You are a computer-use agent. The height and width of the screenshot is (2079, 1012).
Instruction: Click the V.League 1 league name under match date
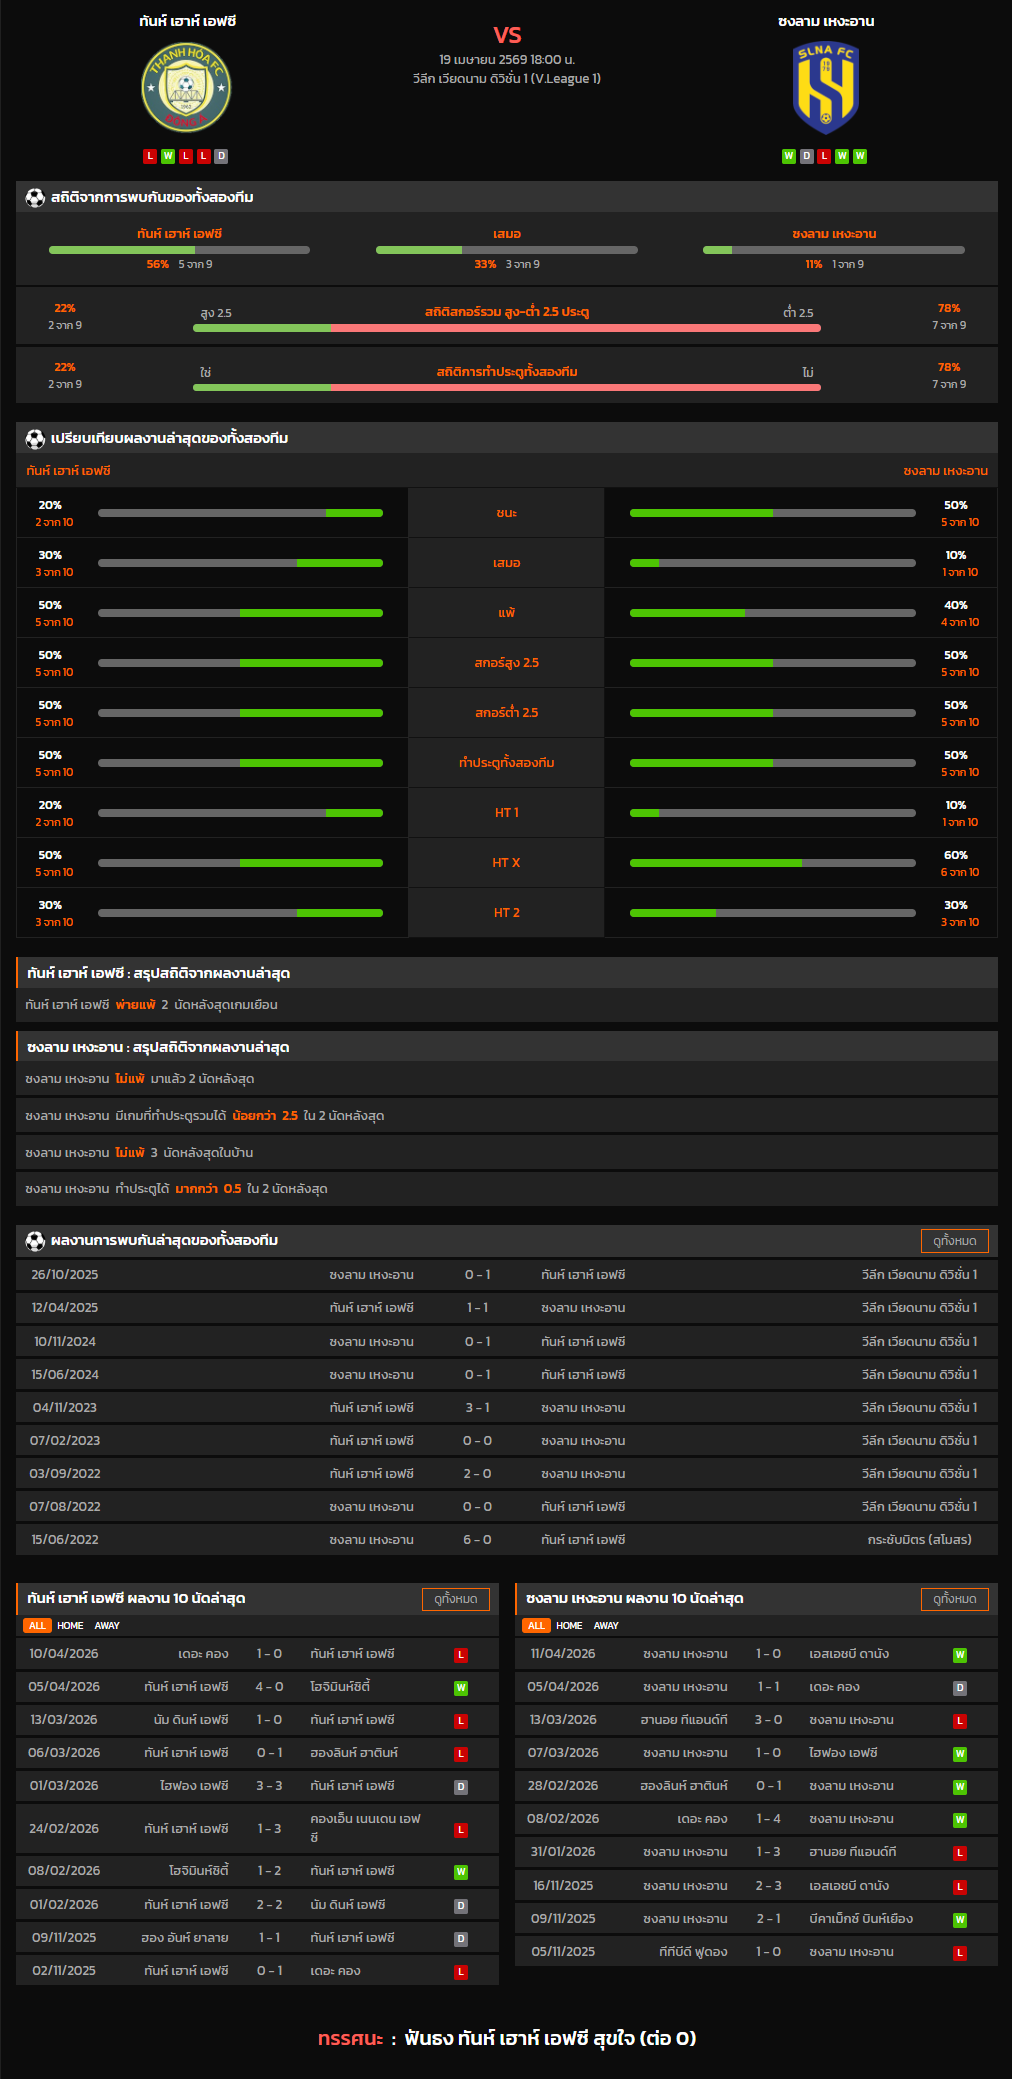tap(506, 79)
